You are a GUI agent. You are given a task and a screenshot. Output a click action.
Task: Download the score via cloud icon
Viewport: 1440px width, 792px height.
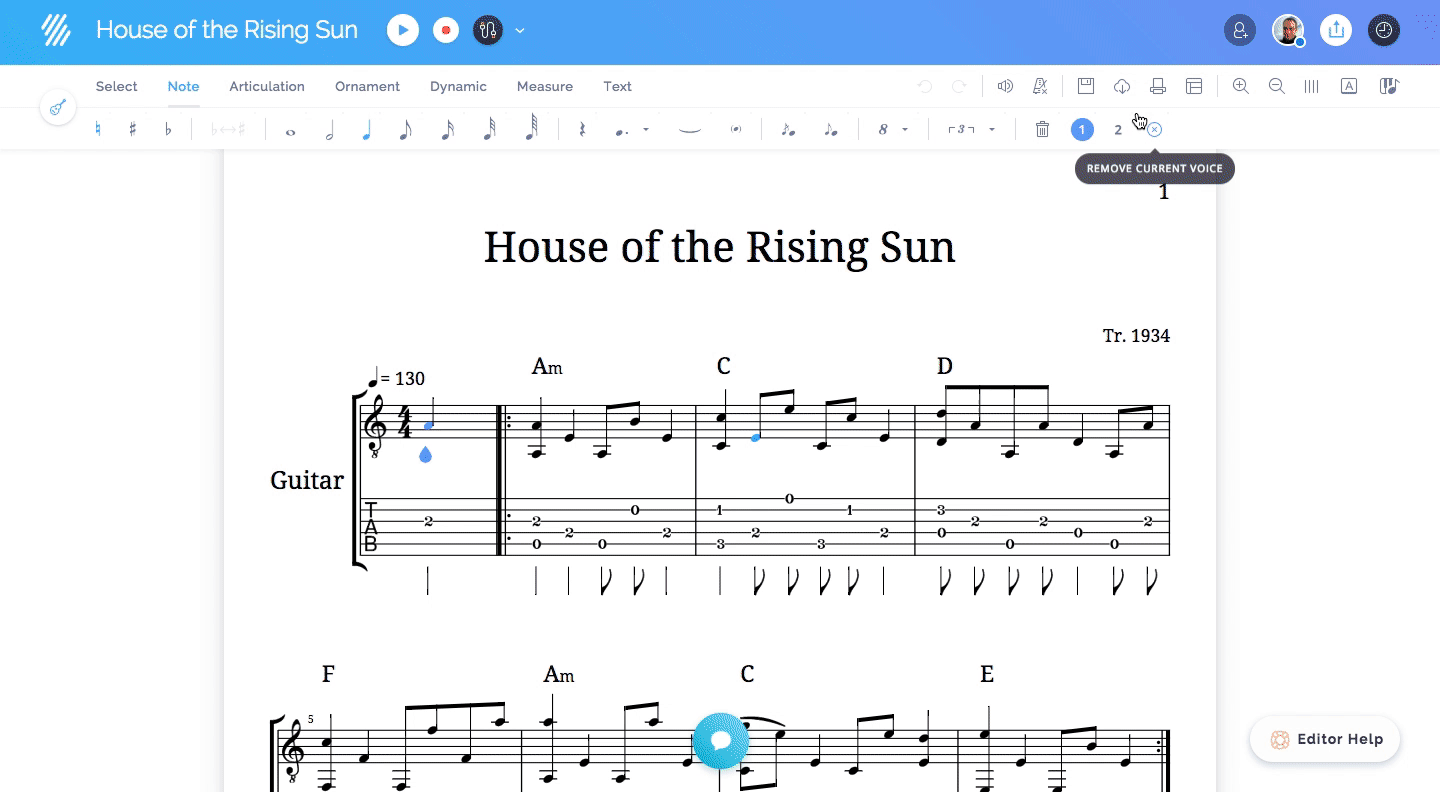(x=1122, y=86)
